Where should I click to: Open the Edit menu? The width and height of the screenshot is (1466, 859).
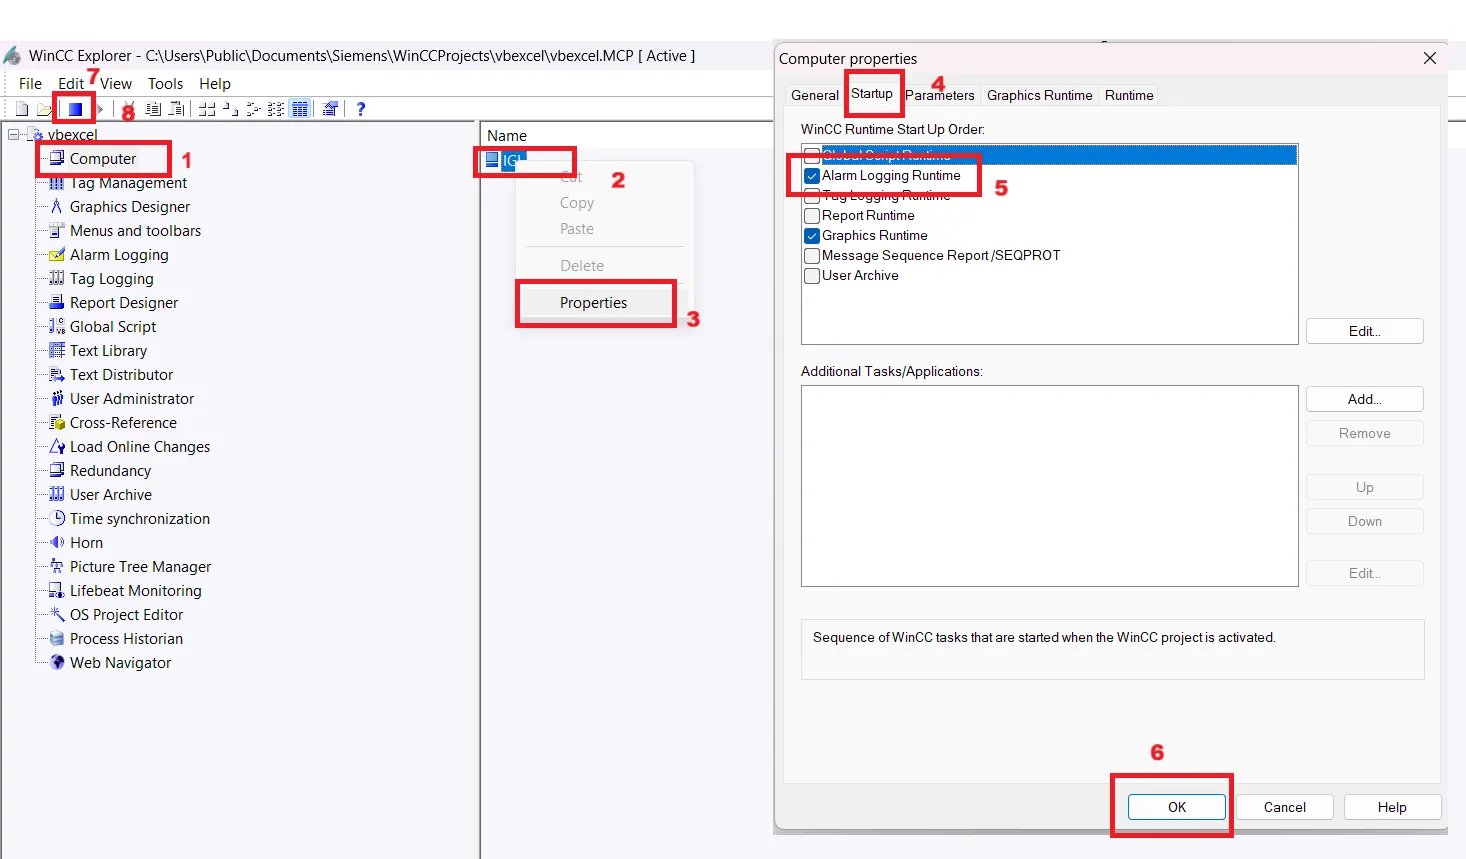[70, 84]
